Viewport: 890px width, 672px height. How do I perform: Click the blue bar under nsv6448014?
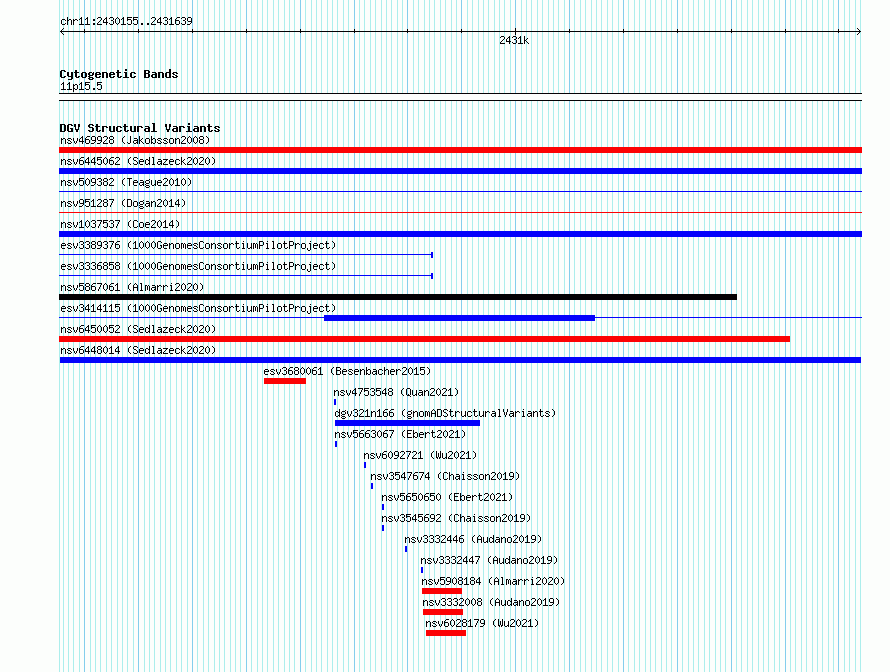(460, 360)
